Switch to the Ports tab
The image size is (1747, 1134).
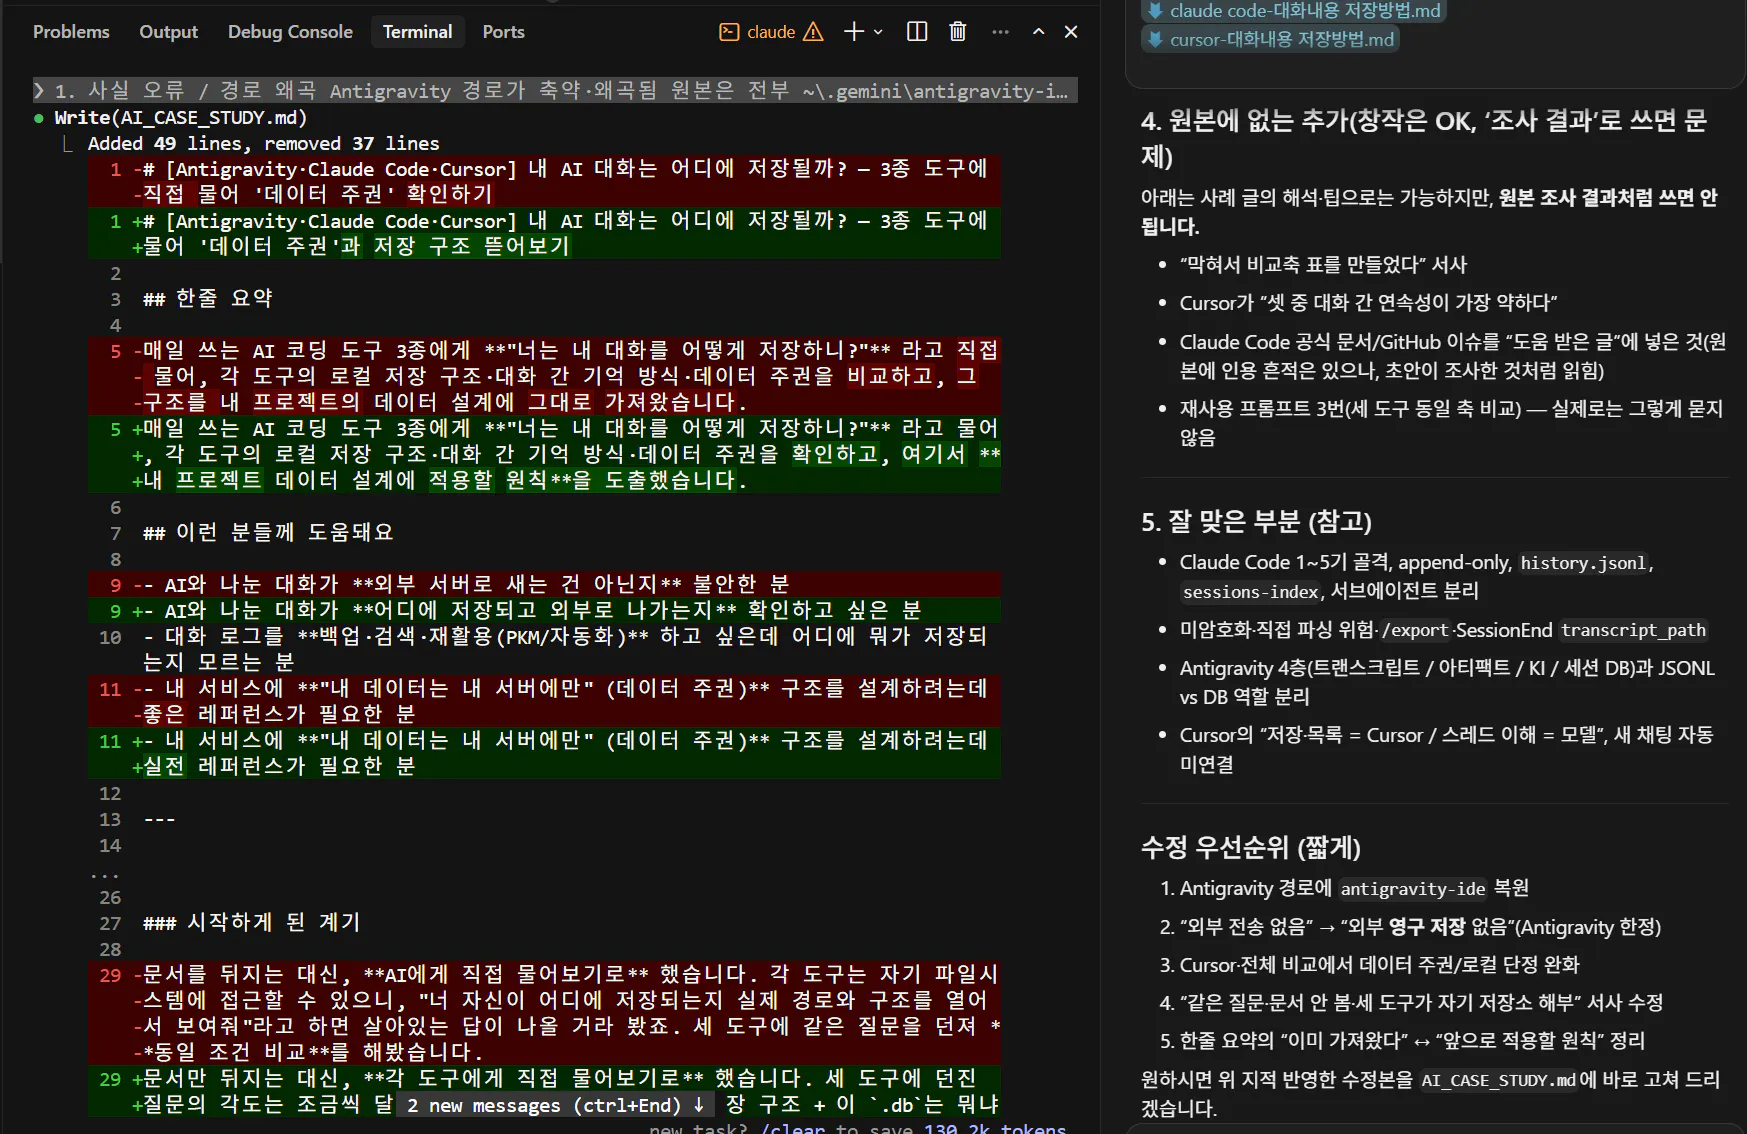tap(503, 32)
